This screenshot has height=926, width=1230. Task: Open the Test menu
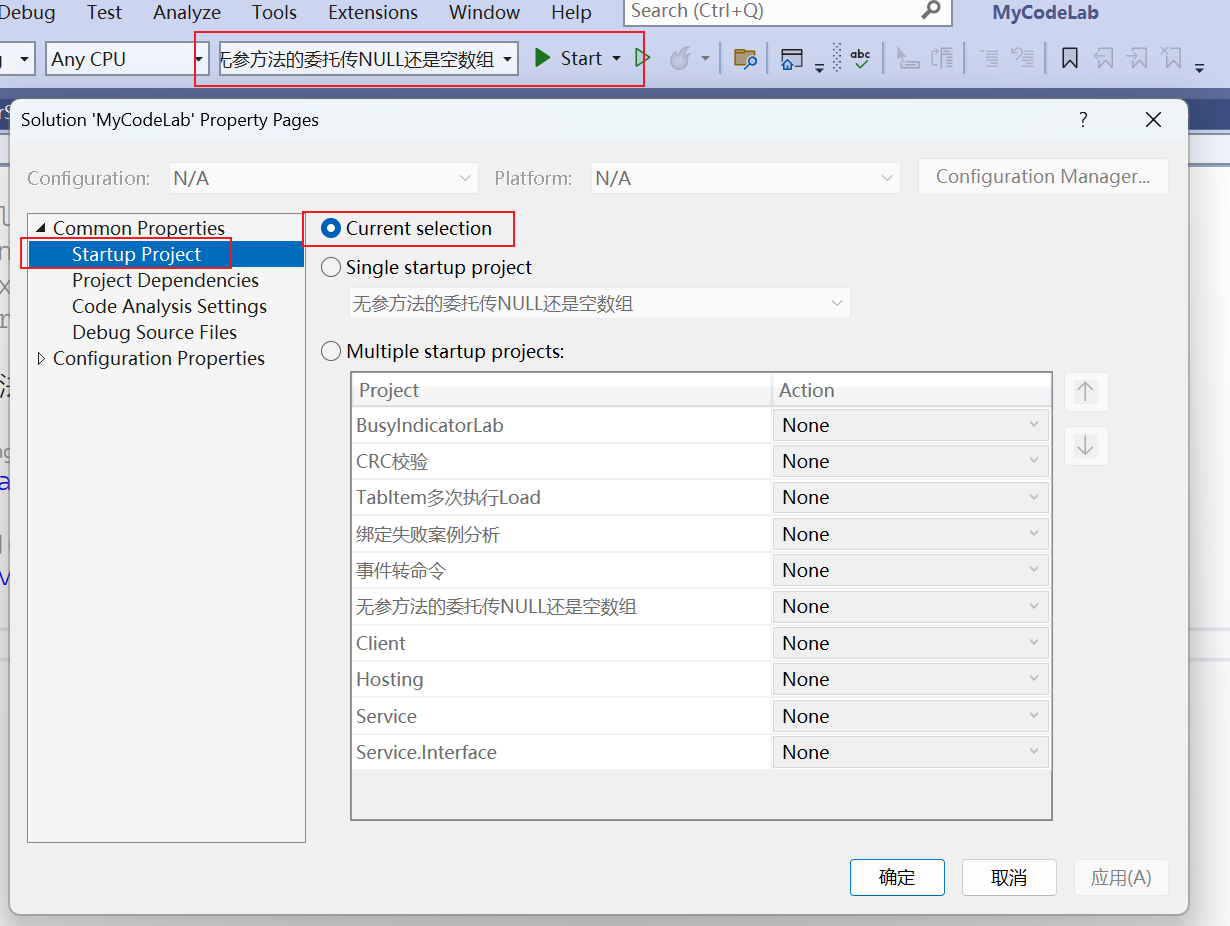(104, 12)
